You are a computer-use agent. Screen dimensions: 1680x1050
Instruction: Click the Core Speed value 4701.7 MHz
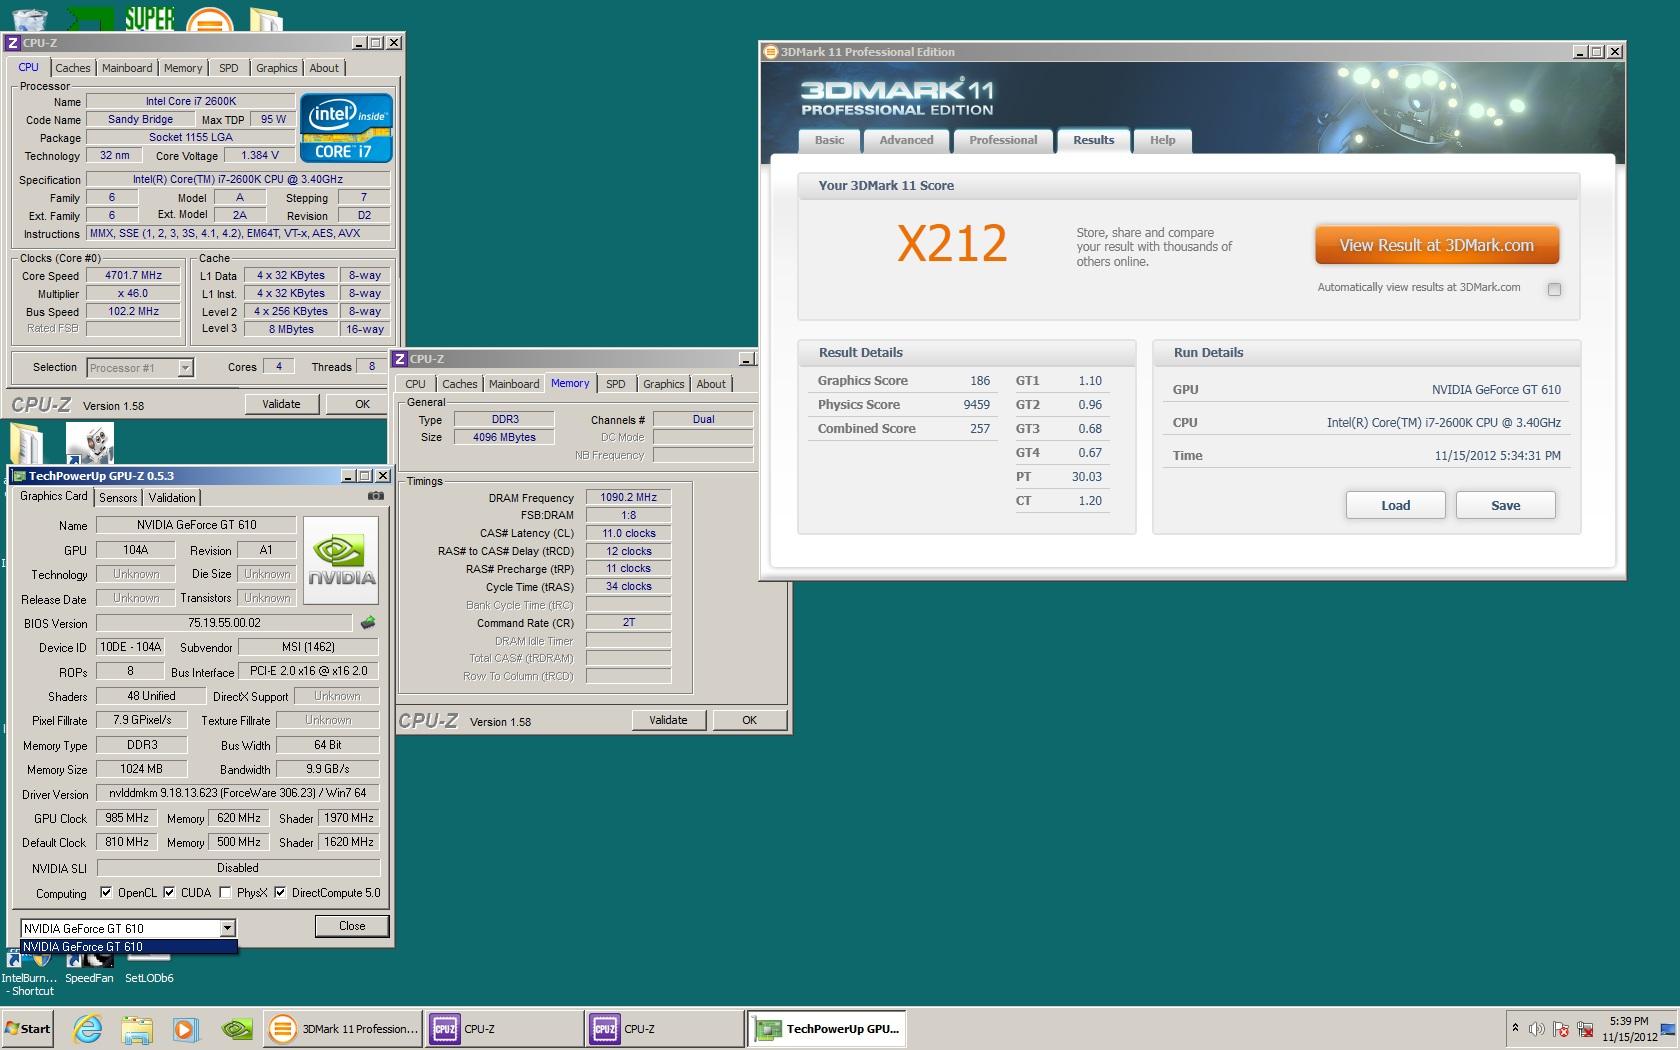point(133,275)
